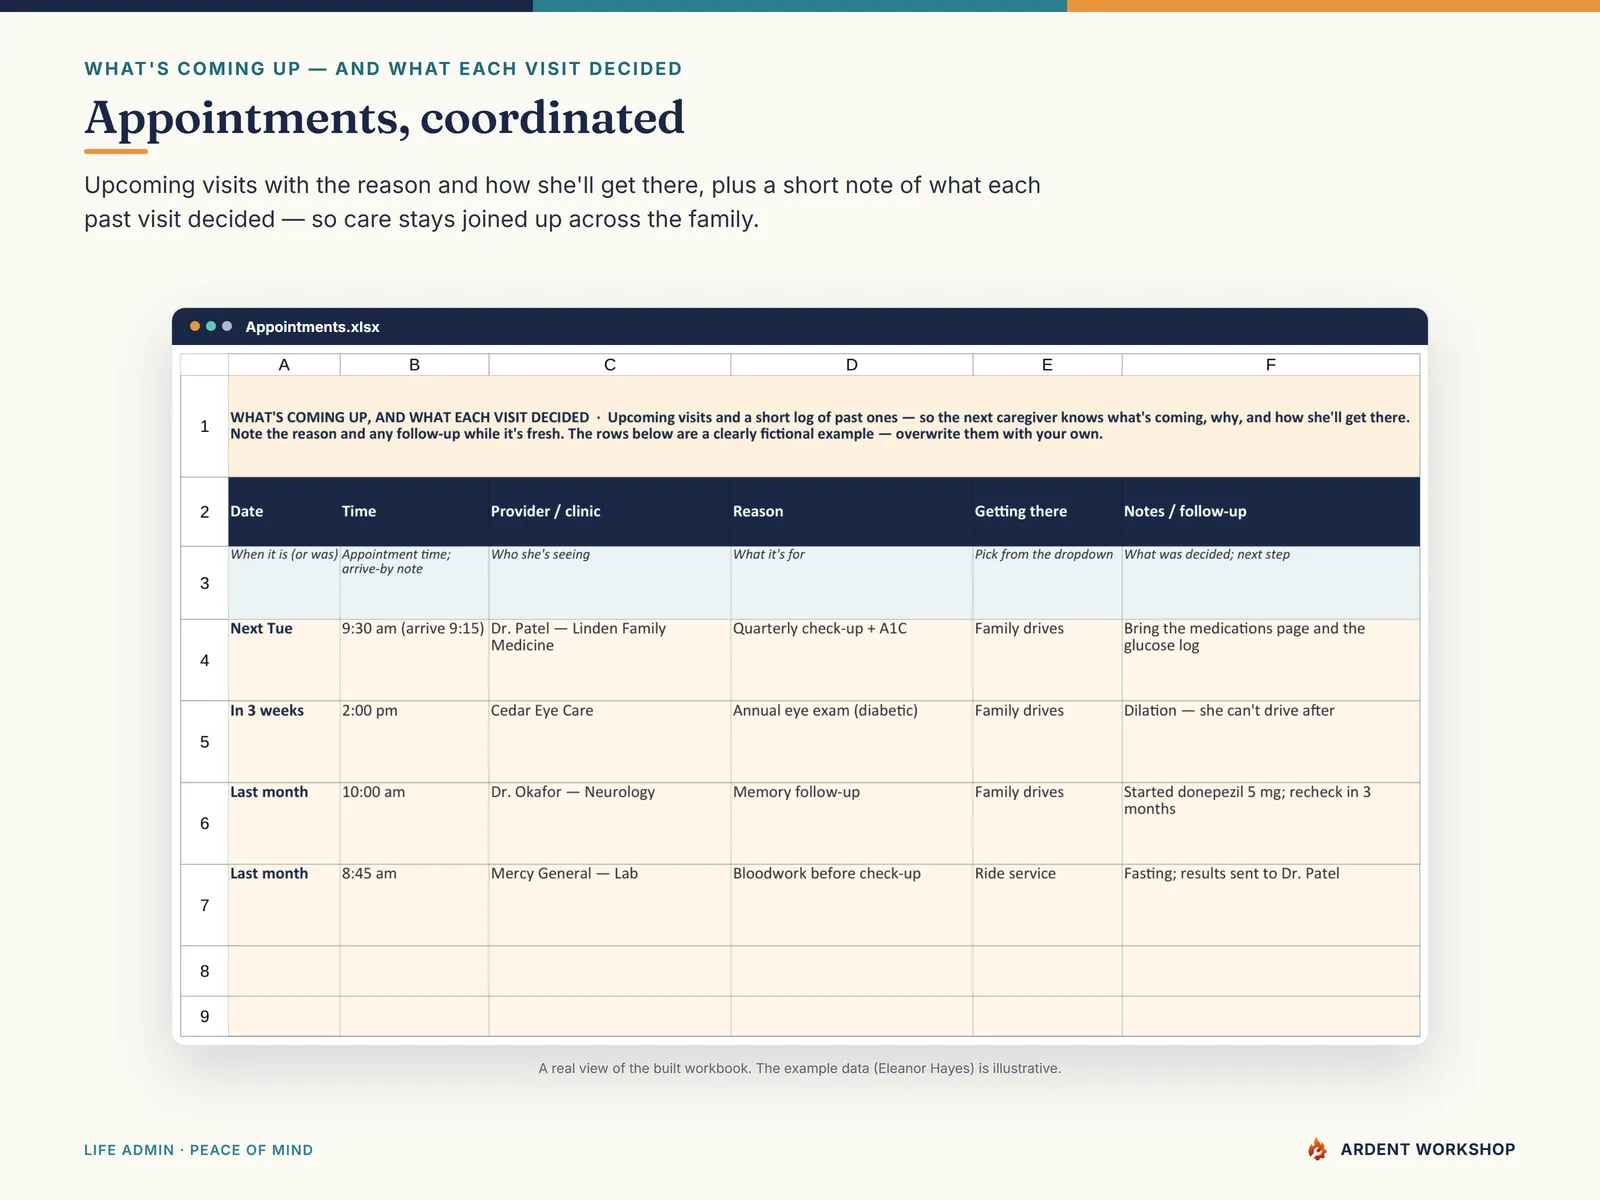Select 'Fasting; results sent to Dr. Patel' cell
The height and width of the screenshot is (1200, 1600).
[x=1271, y=905]
